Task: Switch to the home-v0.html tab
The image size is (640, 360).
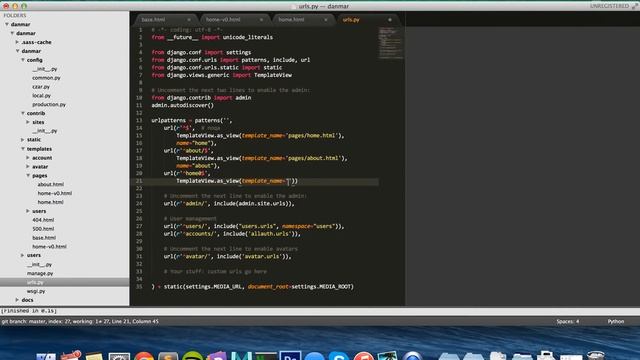Action: [223, 20]
